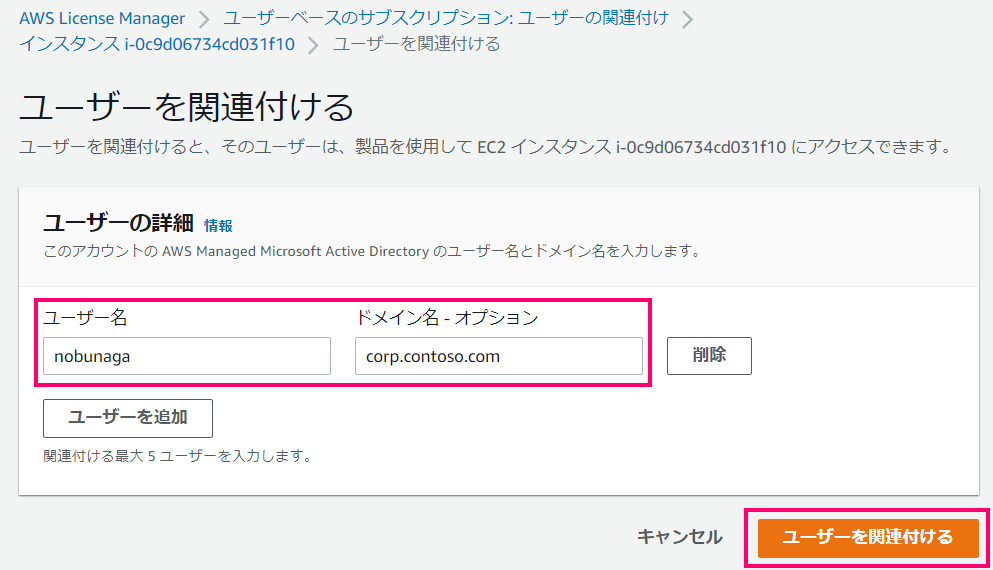This screenshot has height=570, width=993.
Task: Click the ユーザーの詳細 section heading
Action: 118,223
